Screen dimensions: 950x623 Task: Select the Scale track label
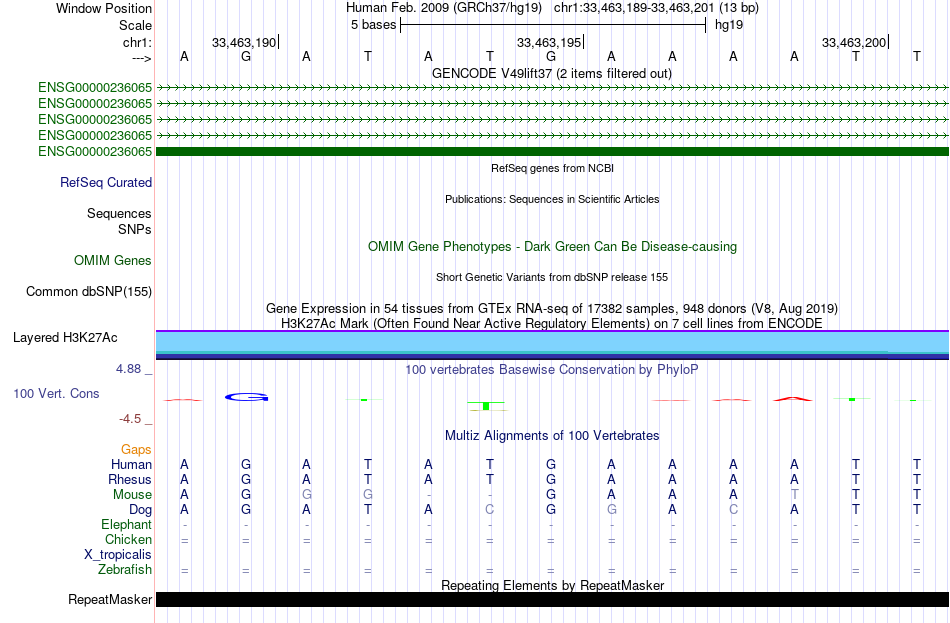click(135, 25)
